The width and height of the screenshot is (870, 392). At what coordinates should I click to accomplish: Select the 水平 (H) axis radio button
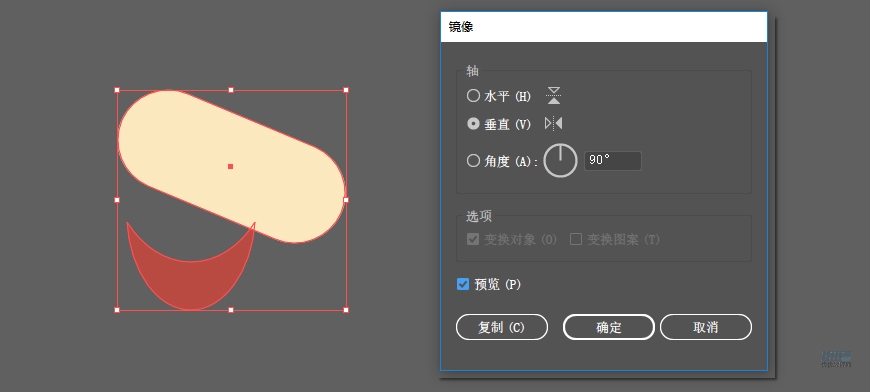[x=473, y=96]
